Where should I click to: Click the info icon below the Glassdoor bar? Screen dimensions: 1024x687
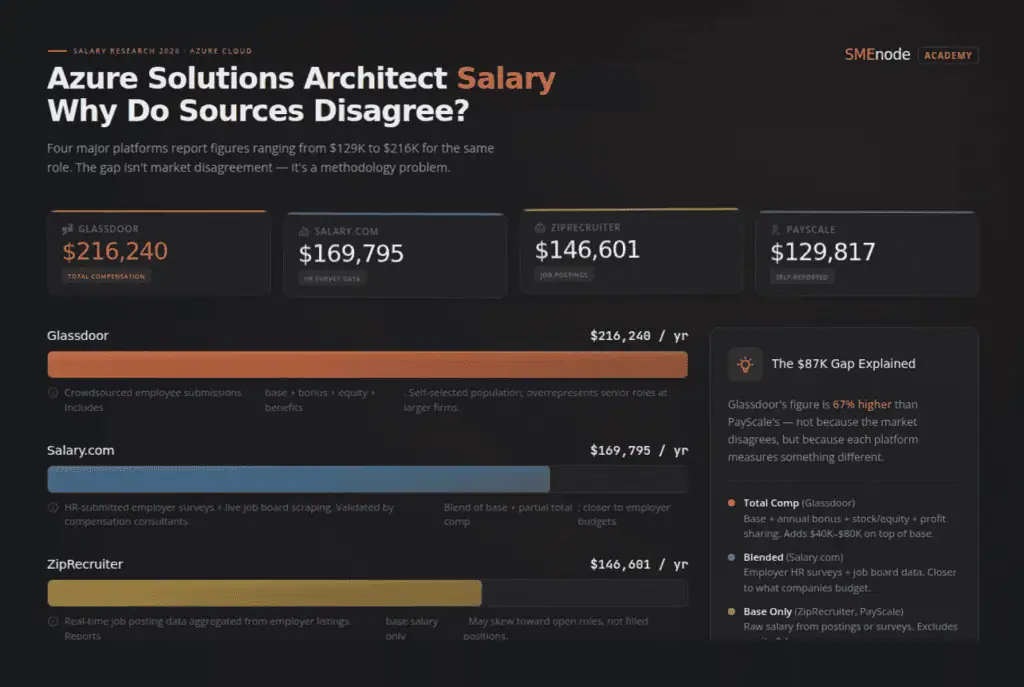tap(53, 393)
